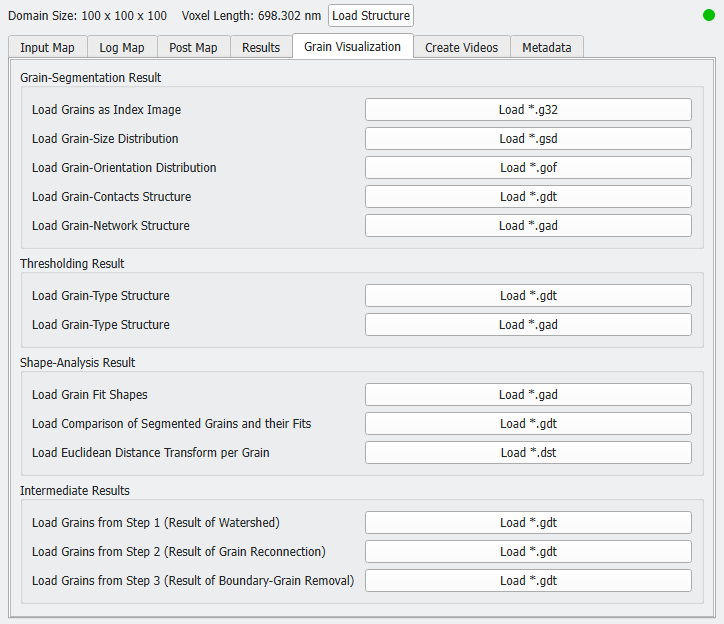Click the Load Grains from Step 2 label
Viewport: 724px width, 624px height.
(x=179, y=552)
